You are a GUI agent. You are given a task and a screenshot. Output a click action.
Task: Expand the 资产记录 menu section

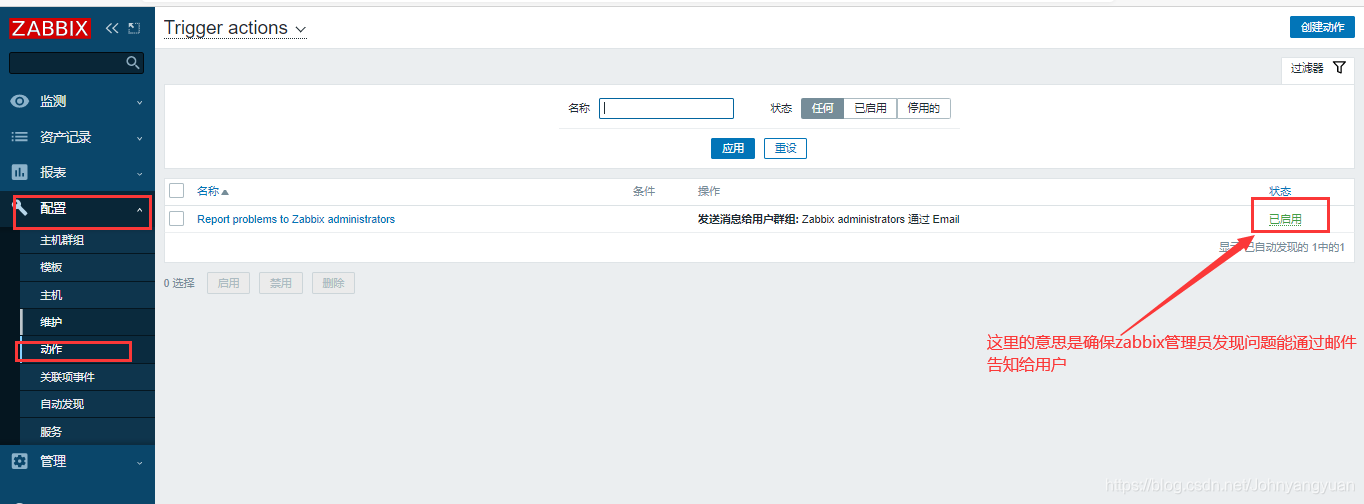pyautogui.click(x=77, y=137)
